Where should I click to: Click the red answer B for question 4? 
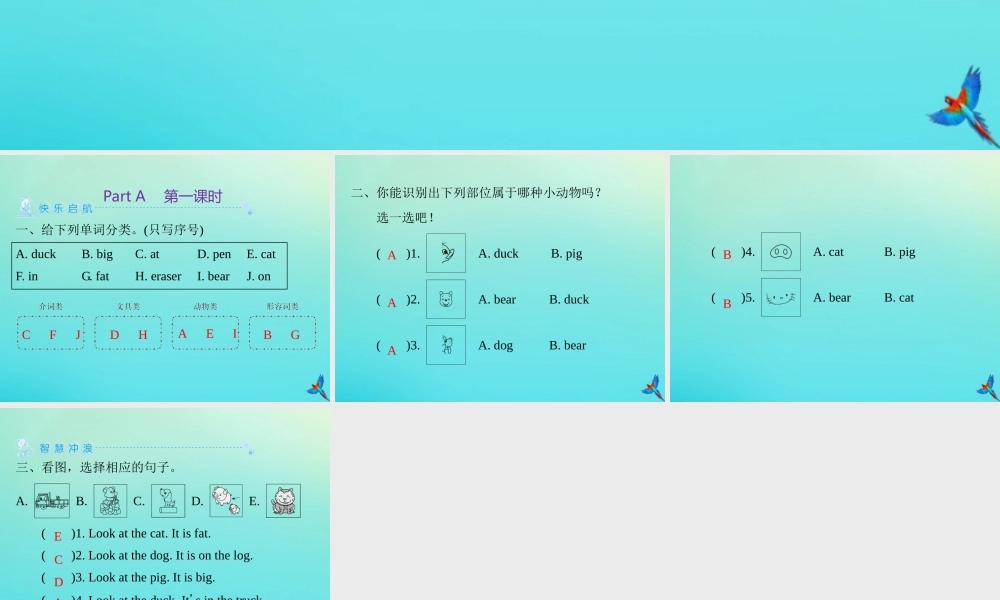coord(726,254)
